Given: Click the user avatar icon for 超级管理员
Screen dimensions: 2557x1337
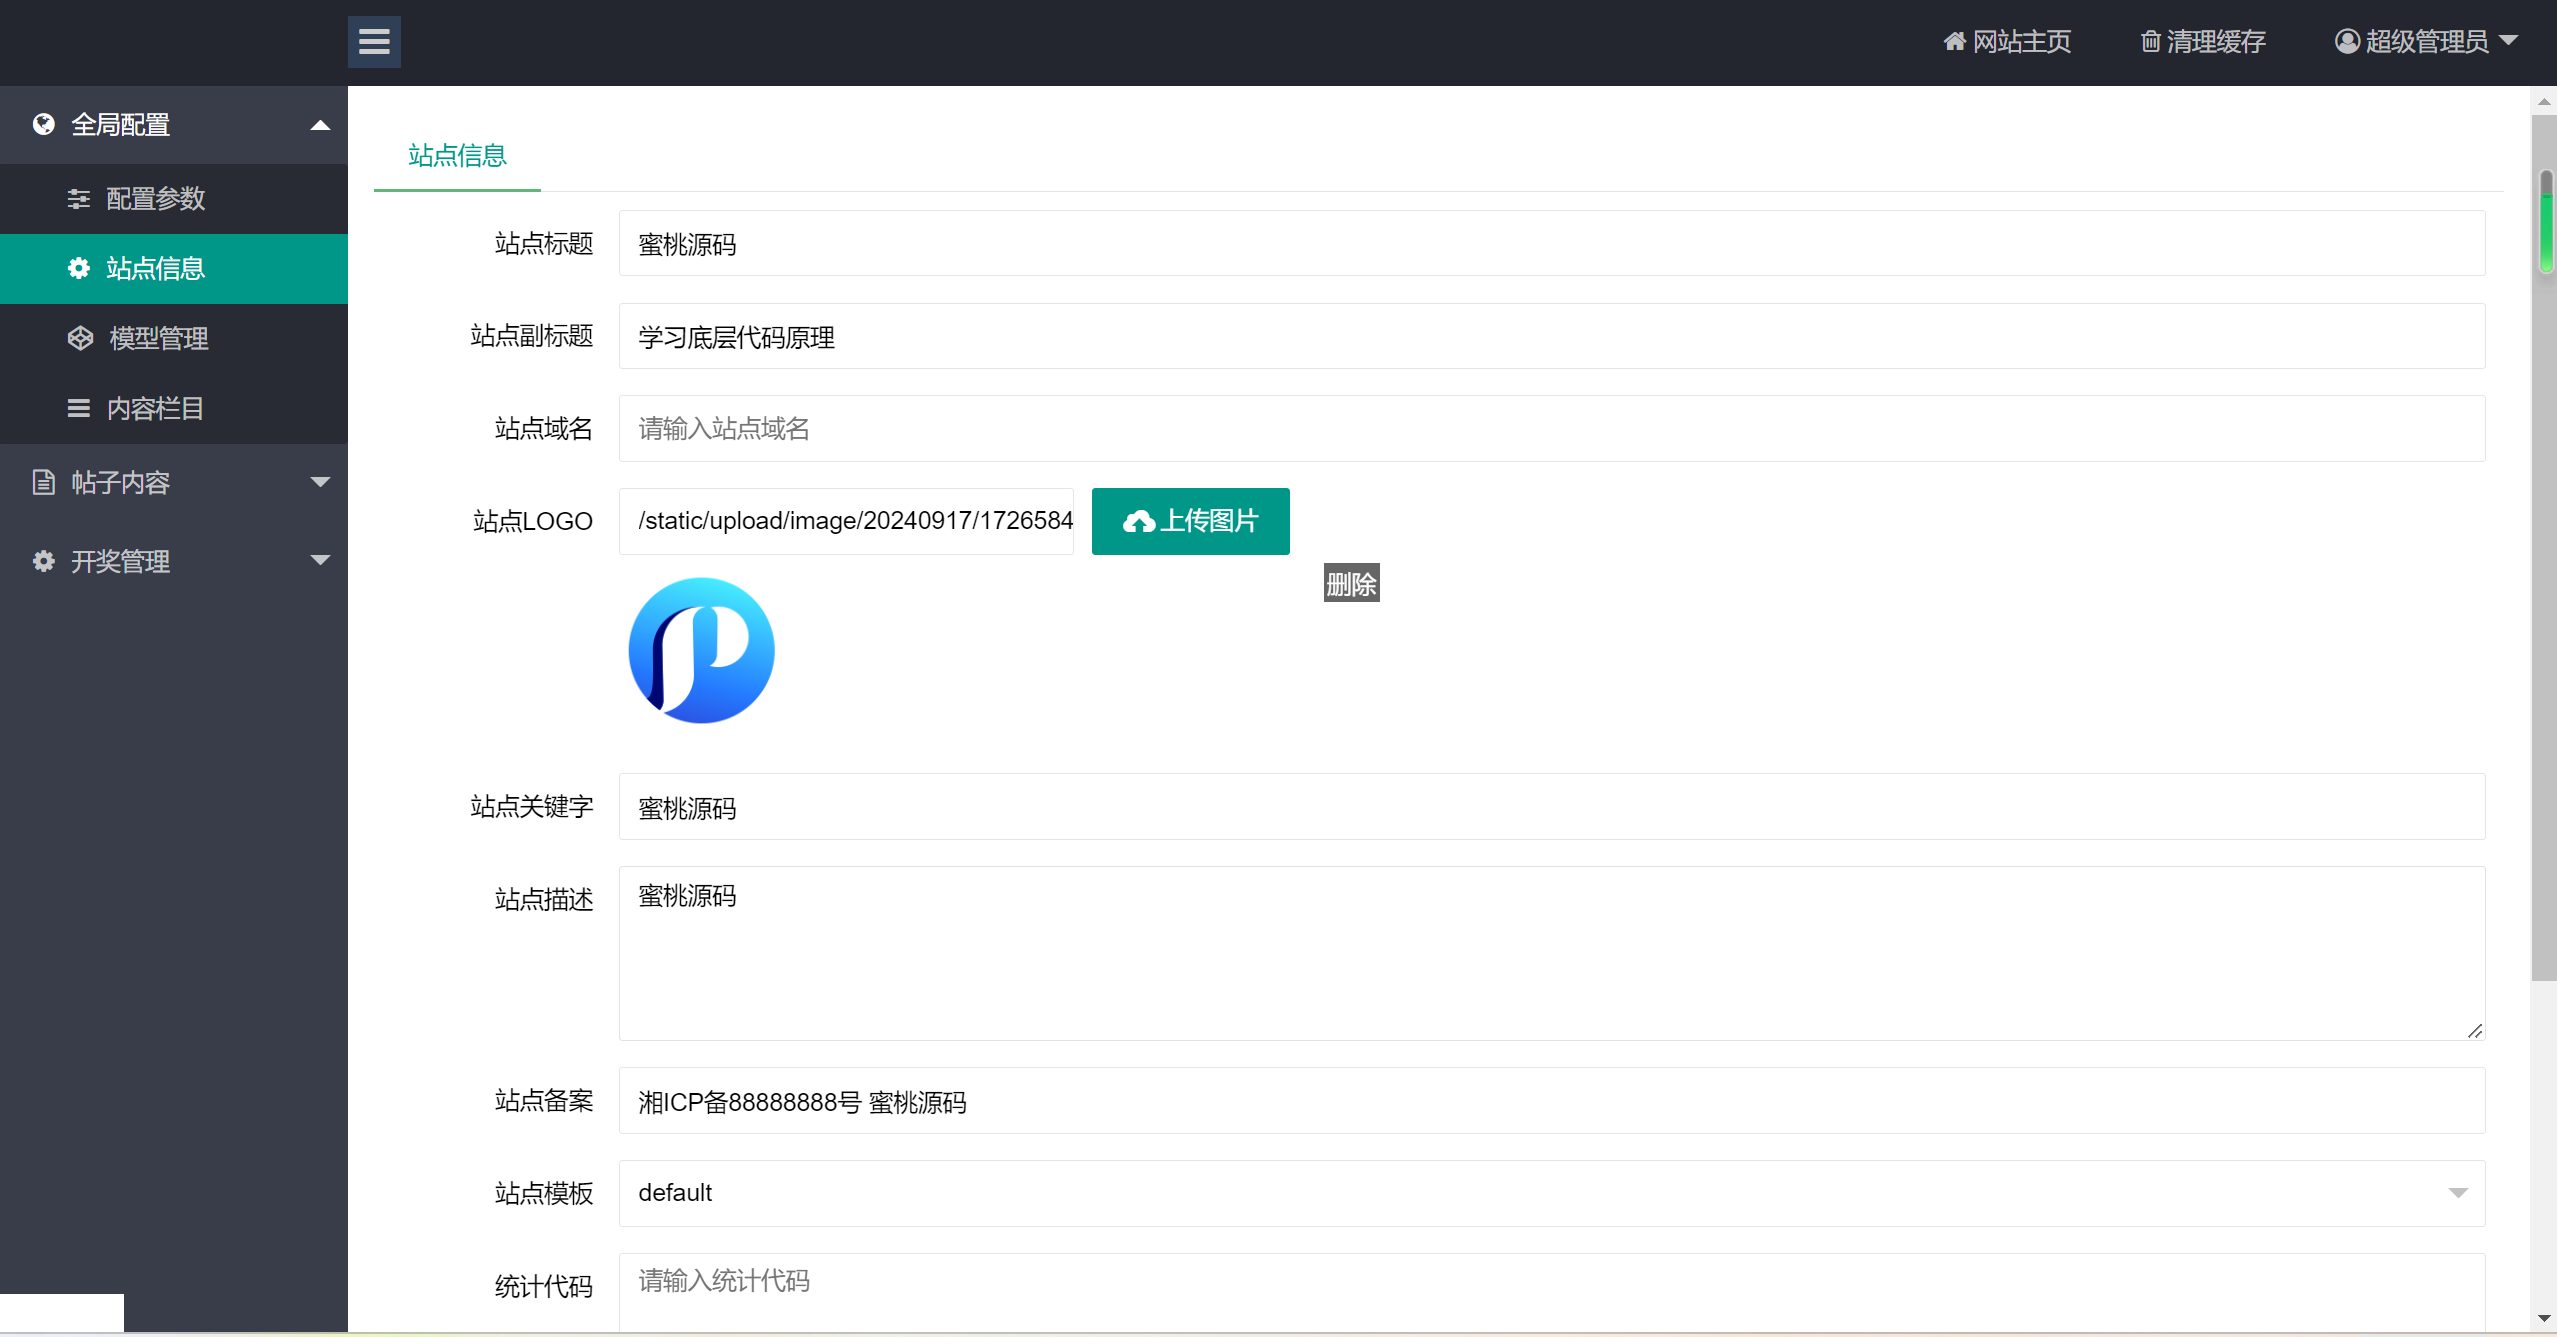Looking at the screenshot, I should point(2347,42).
